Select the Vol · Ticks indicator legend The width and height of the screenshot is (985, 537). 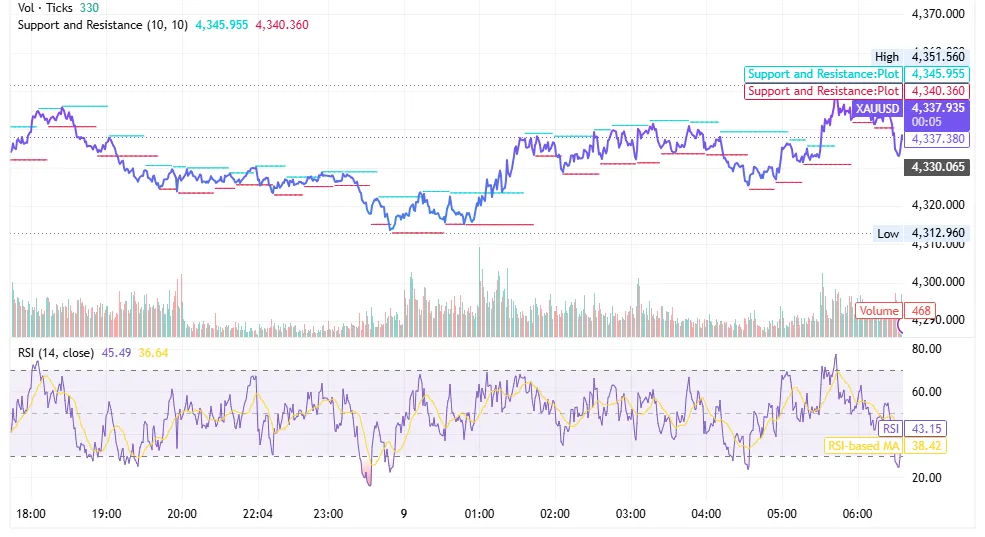[45, 8]
